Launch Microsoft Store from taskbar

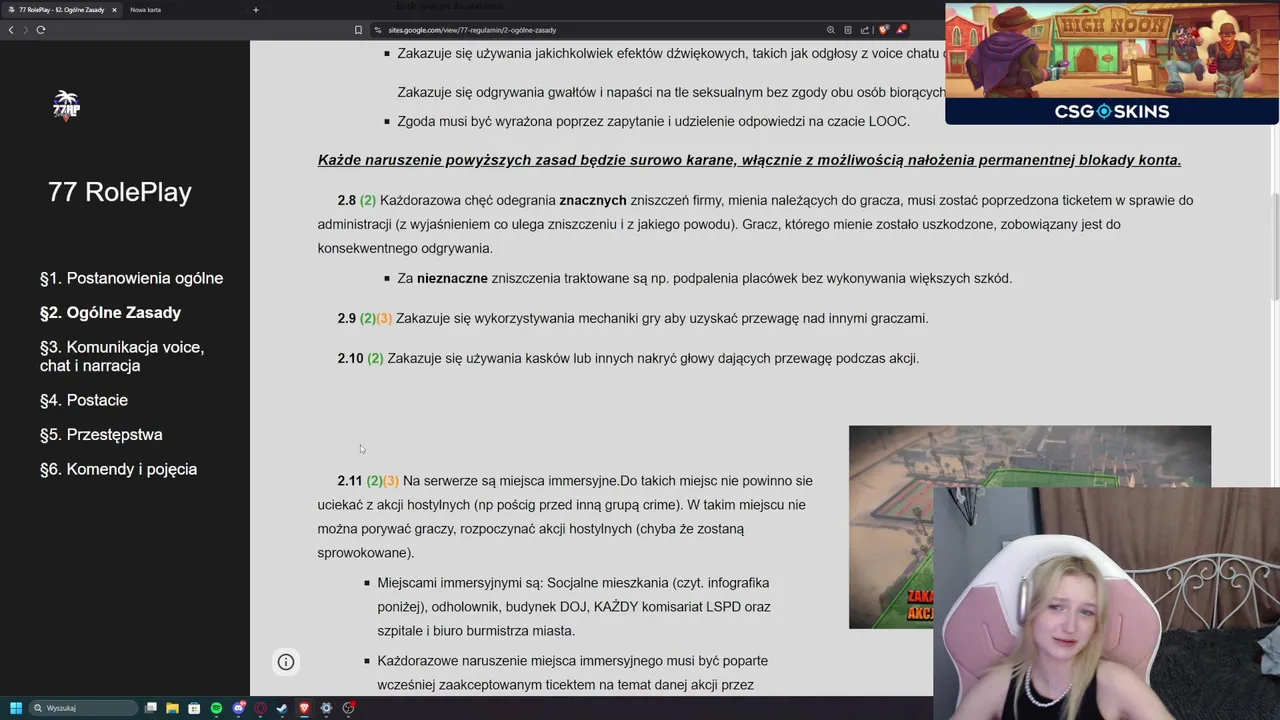click(194, 708)
